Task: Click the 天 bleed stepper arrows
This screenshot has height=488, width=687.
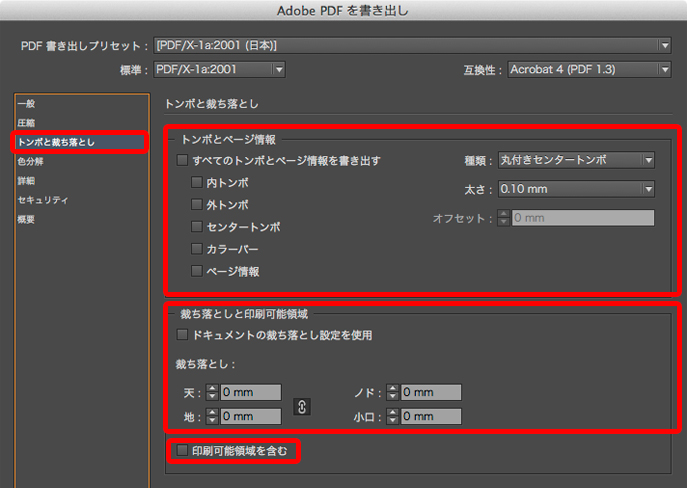Action: 212,392
